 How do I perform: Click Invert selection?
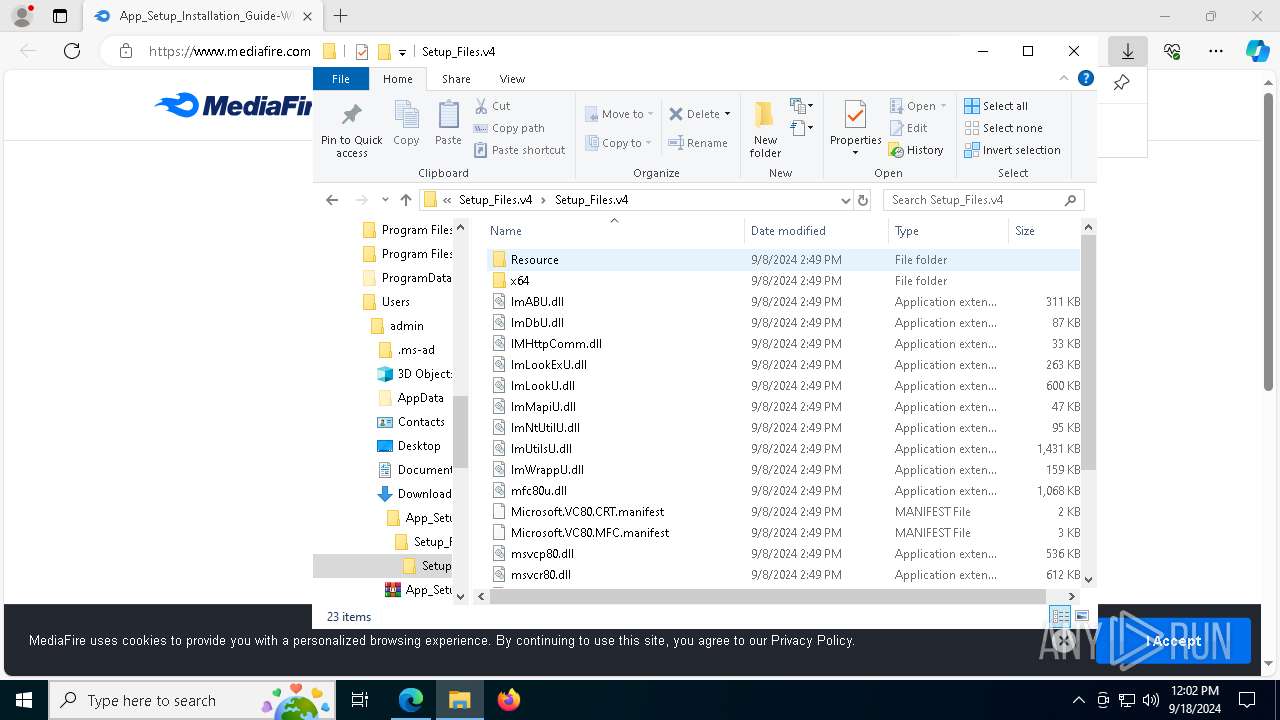click(x=1012, y=150)
